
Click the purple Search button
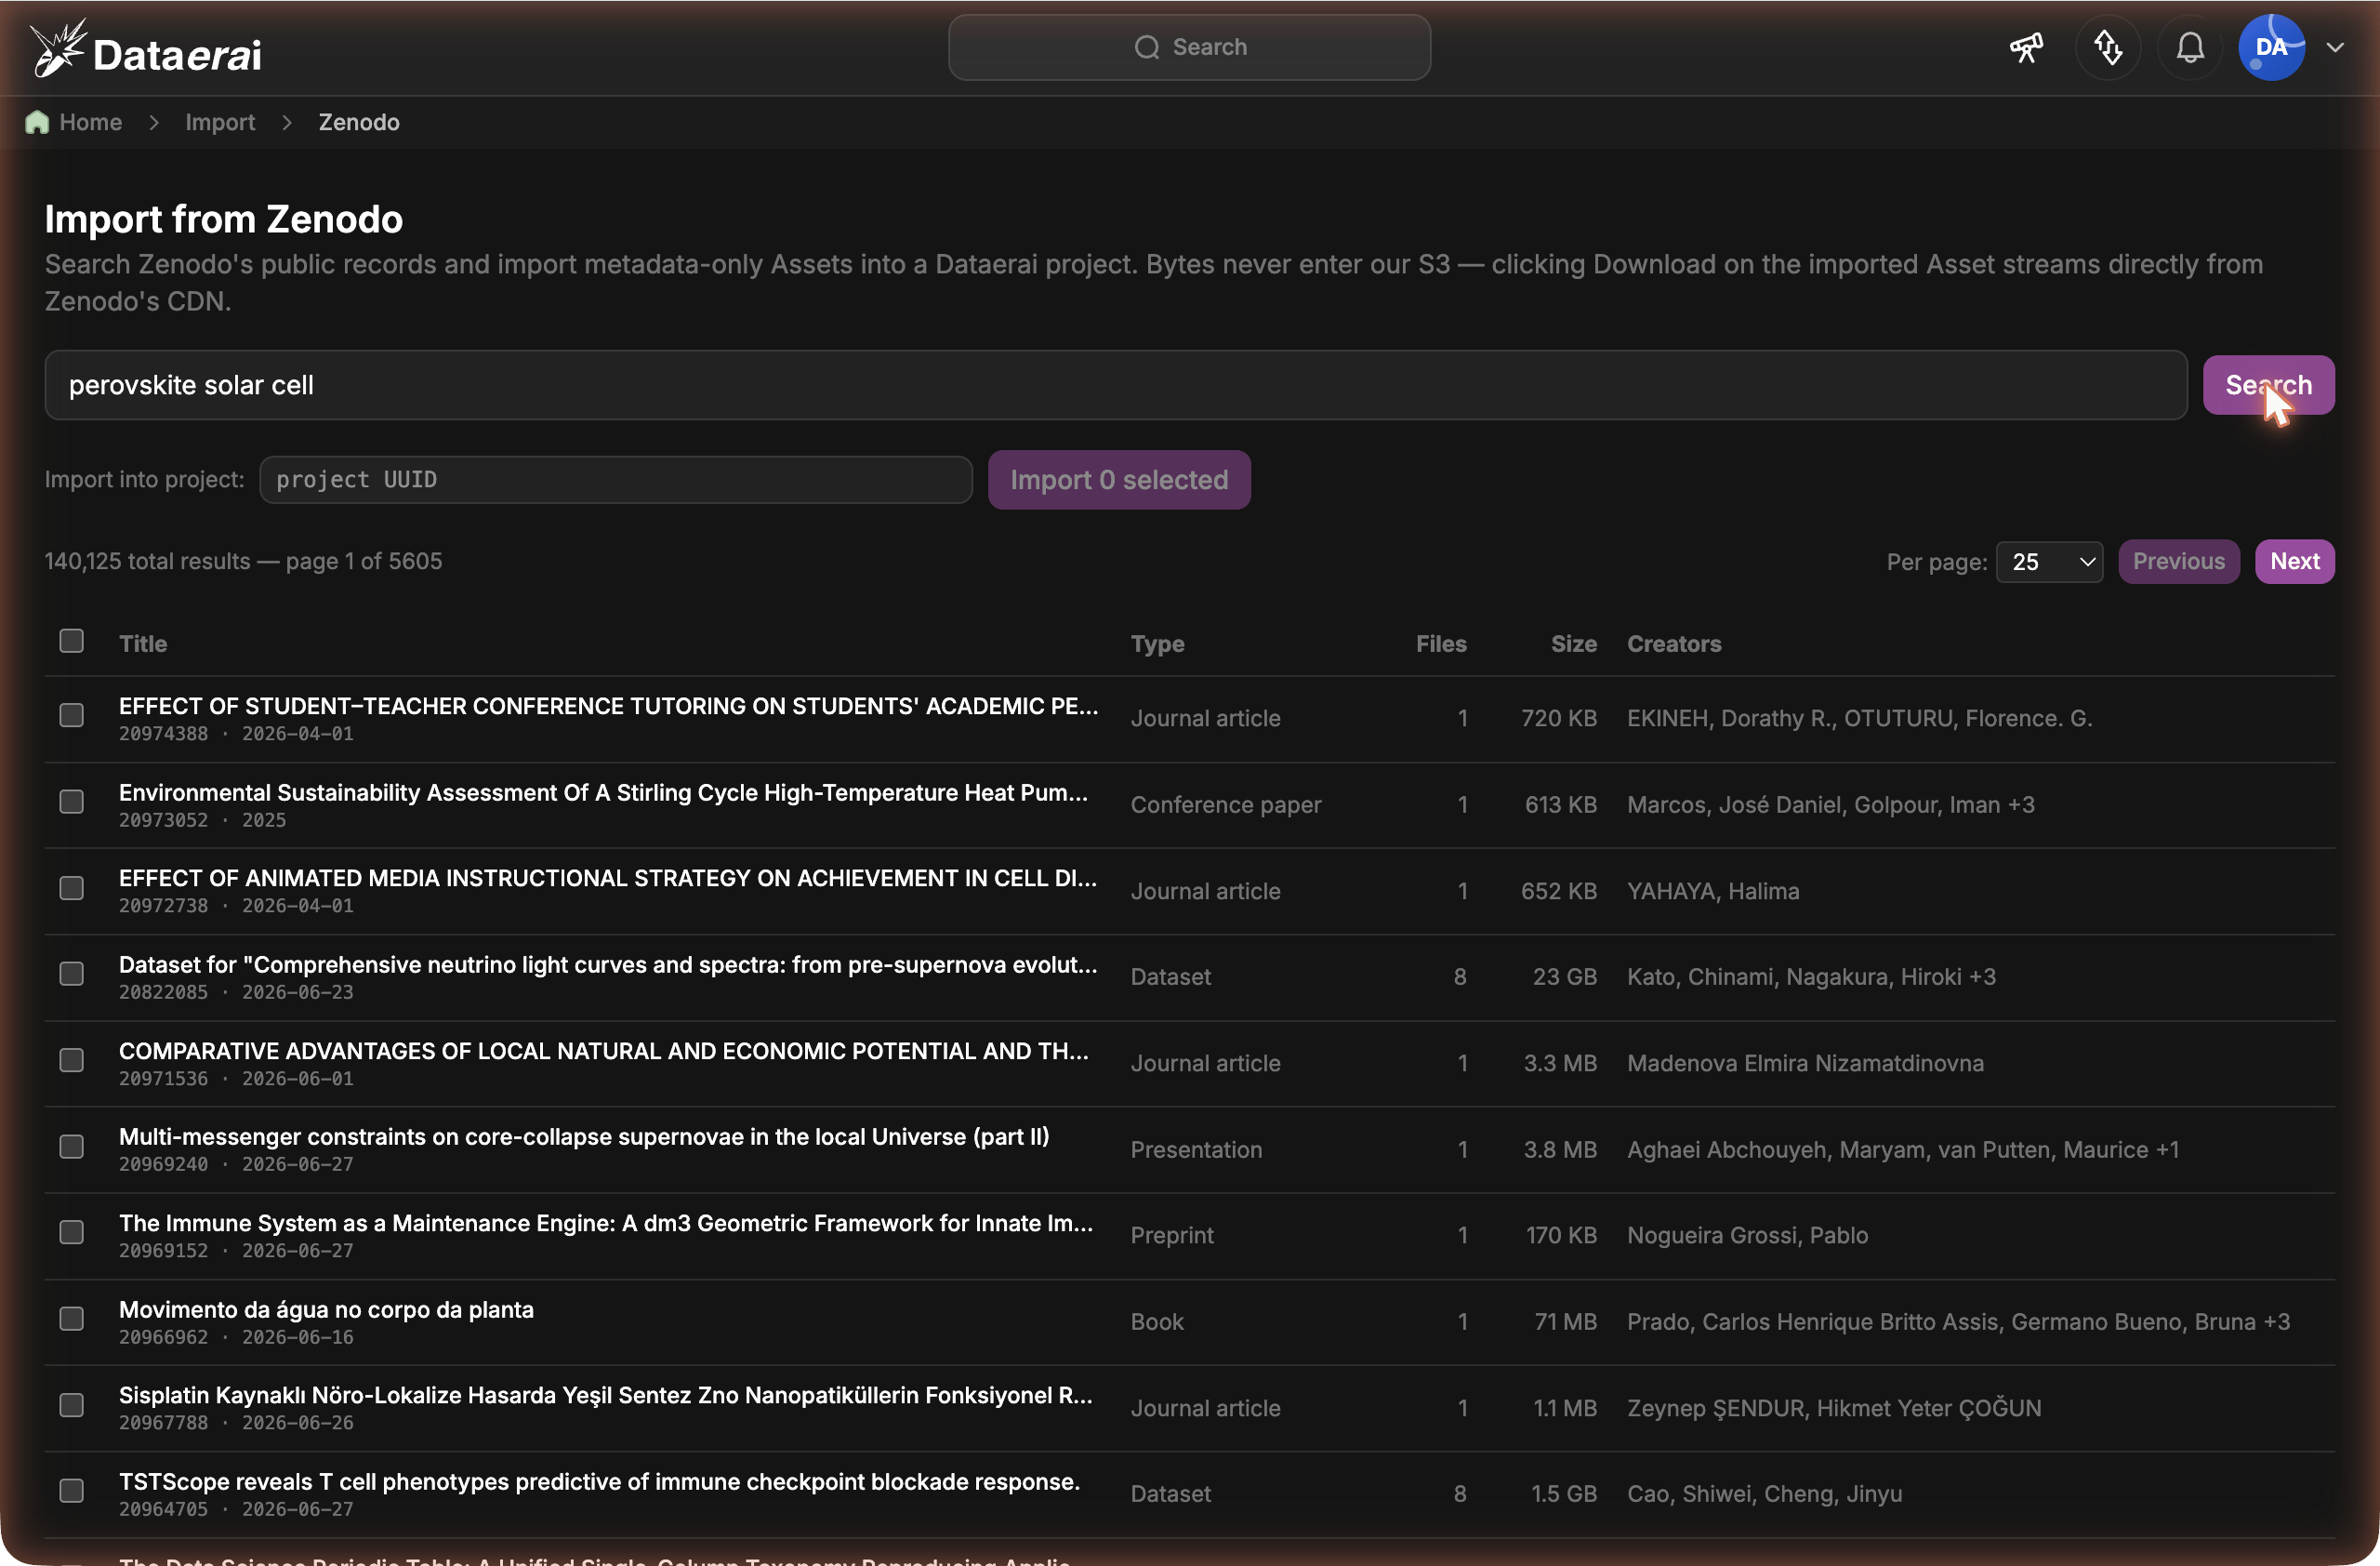tap(2269, 385)
